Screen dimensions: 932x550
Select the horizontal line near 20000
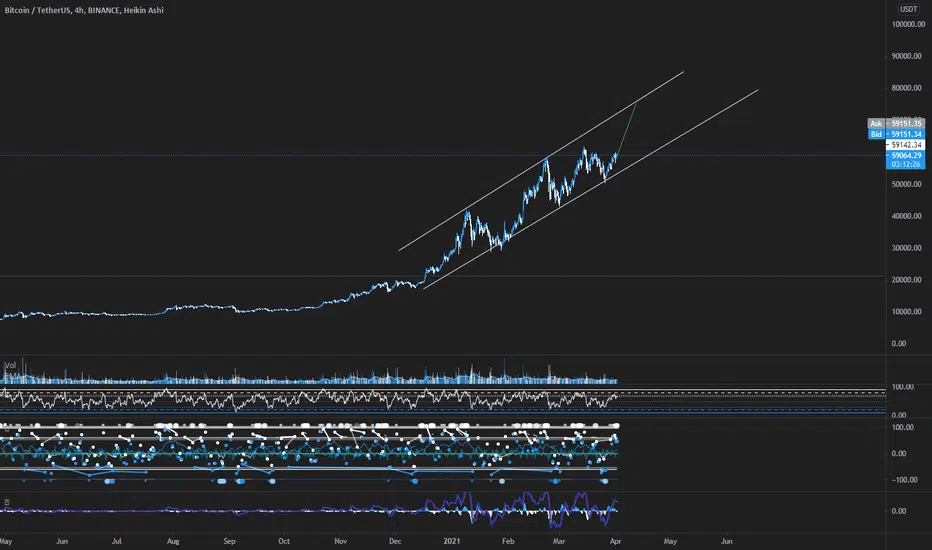pyautogui.click(x=443, y=276)
